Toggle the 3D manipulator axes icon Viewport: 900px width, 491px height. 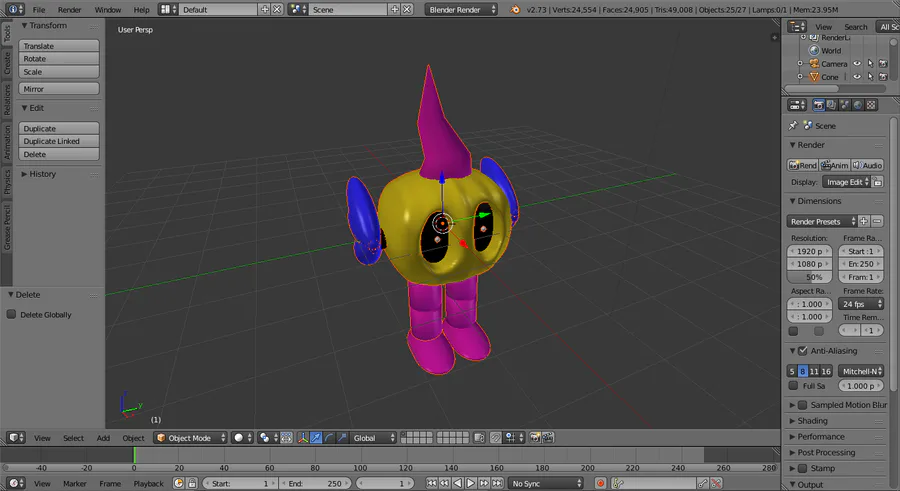coord(302,438)
